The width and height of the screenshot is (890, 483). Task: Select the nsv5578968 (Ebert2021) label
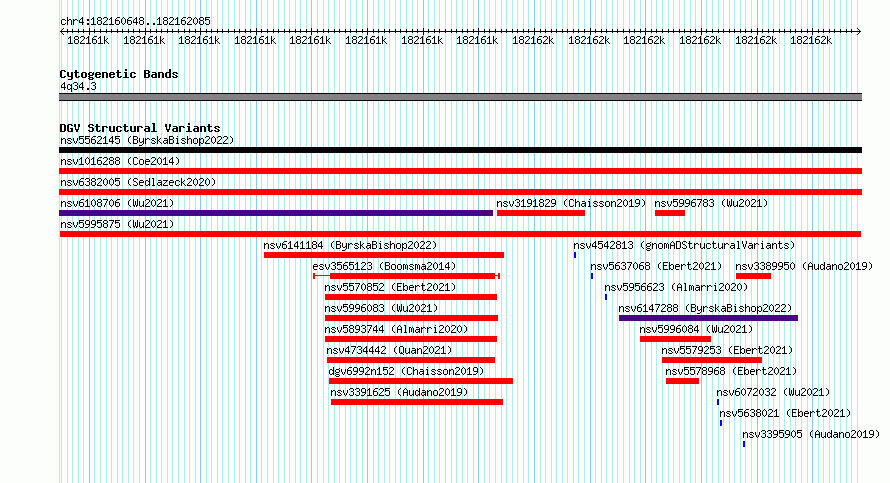click(731, 371)
